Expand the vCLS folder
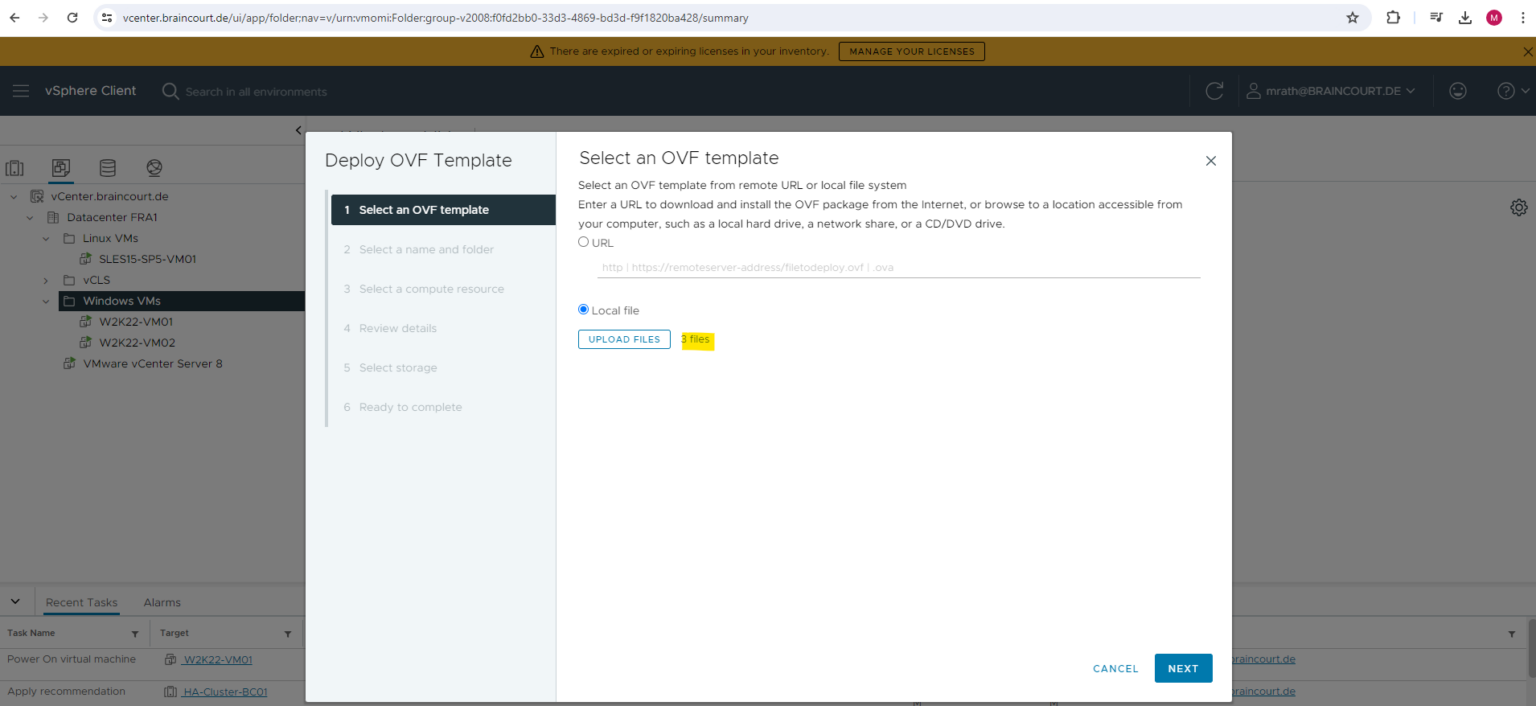Screen dimensions: 1536x706 click(x=45, y=279)
